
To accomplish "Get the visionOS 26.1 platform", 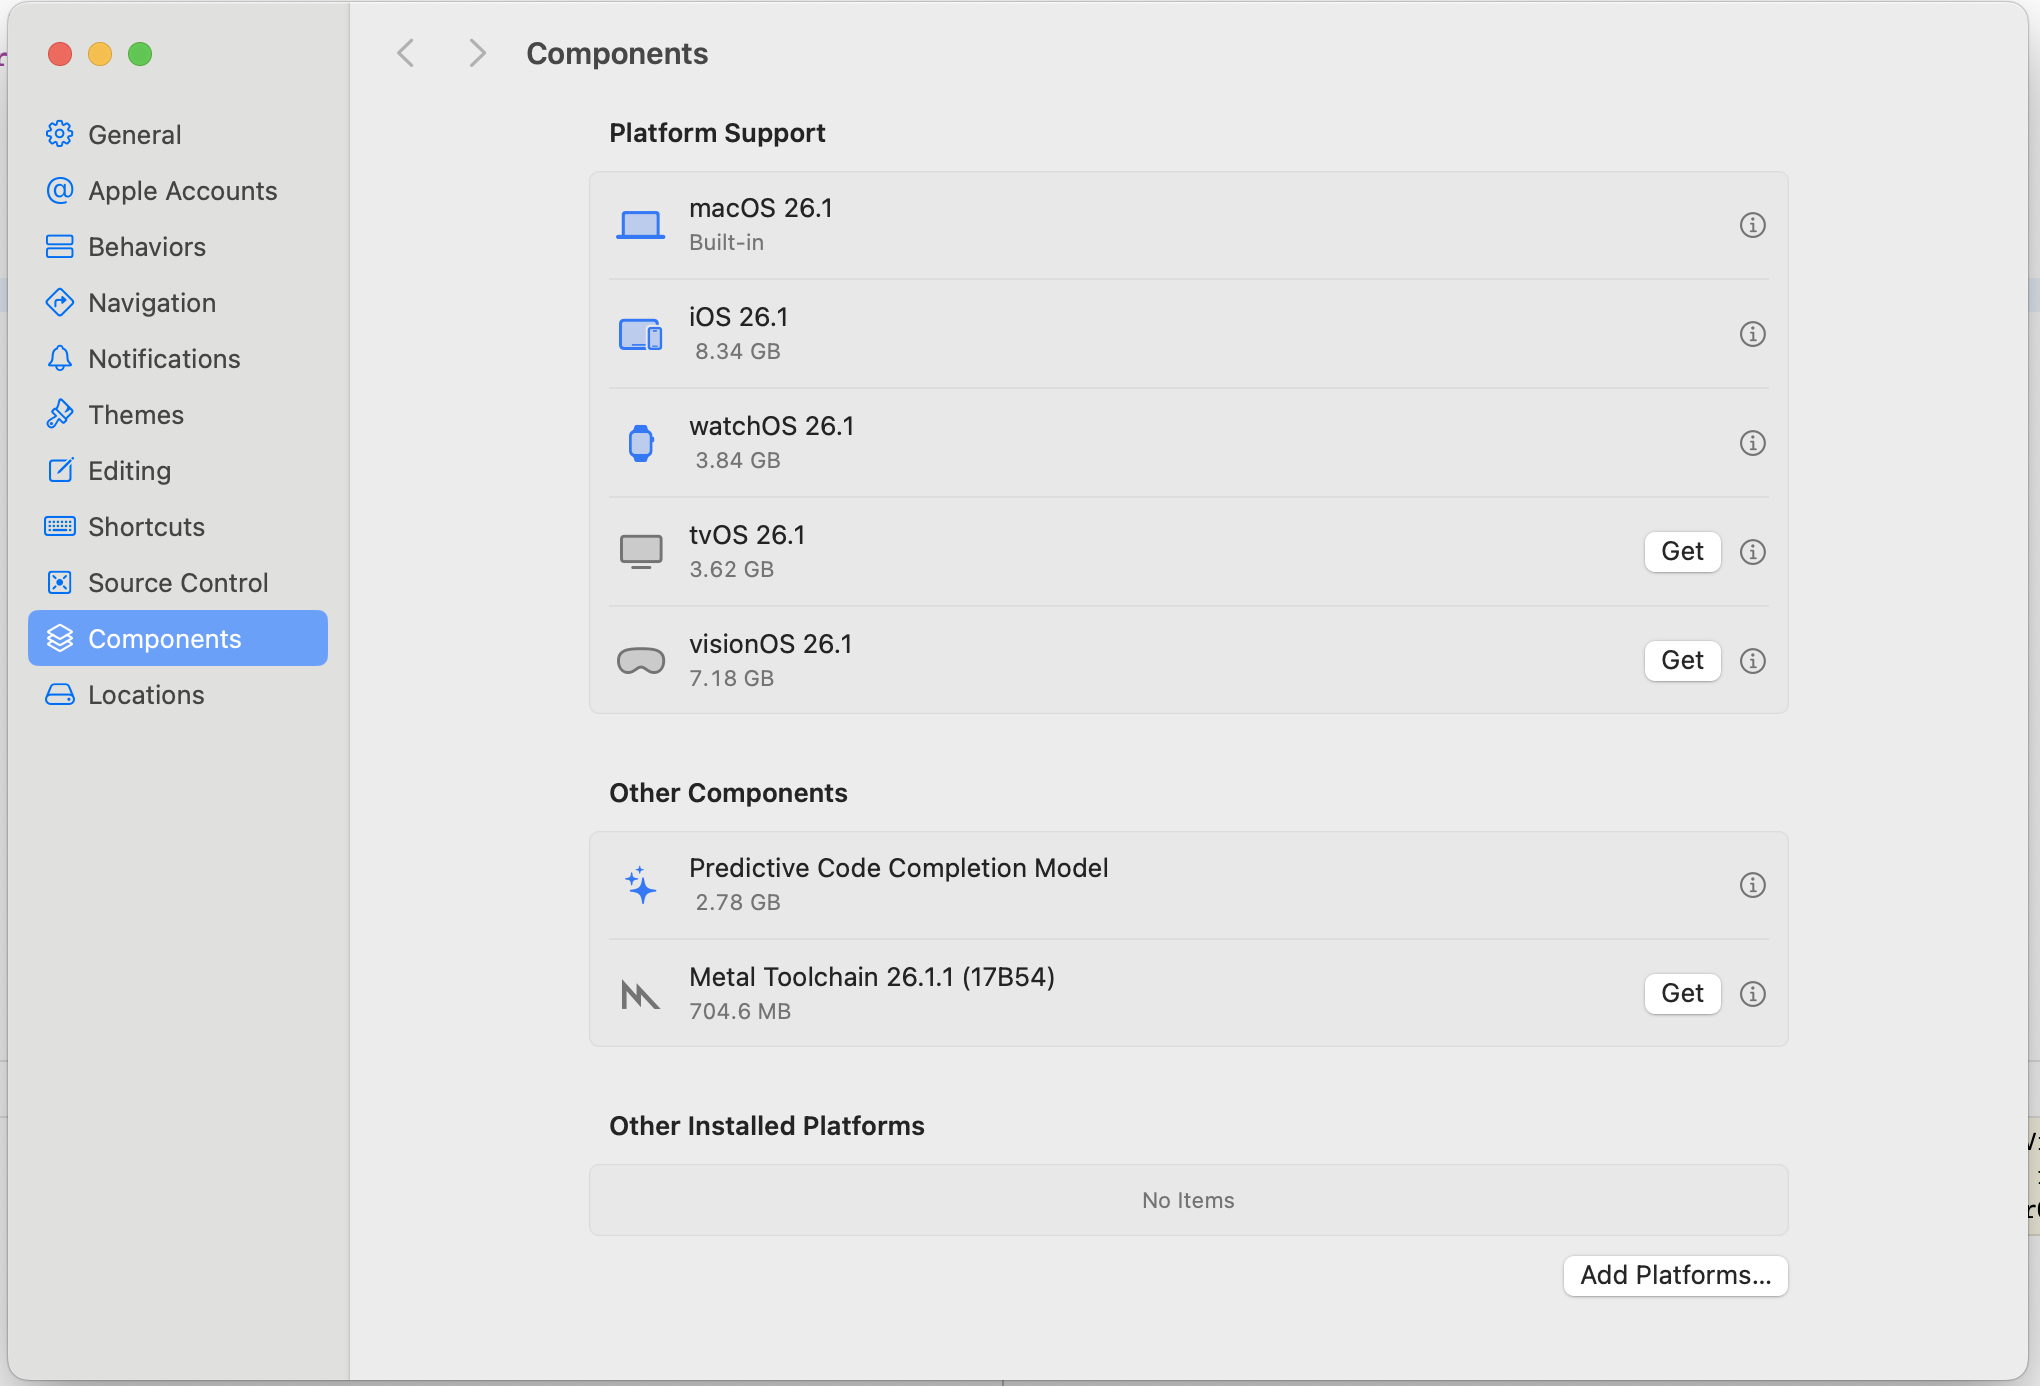I will [x=1682, y=661].
